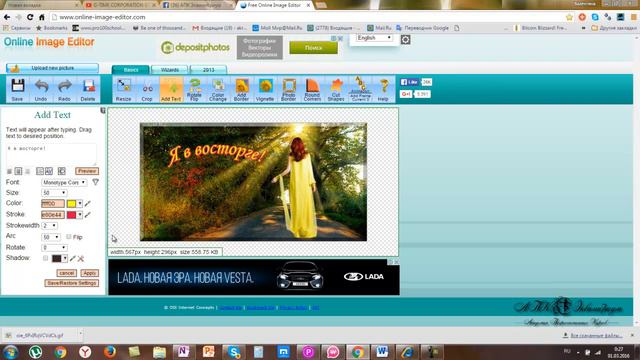
Task: Click the Facebook Like button
Action: click(409, 82)
